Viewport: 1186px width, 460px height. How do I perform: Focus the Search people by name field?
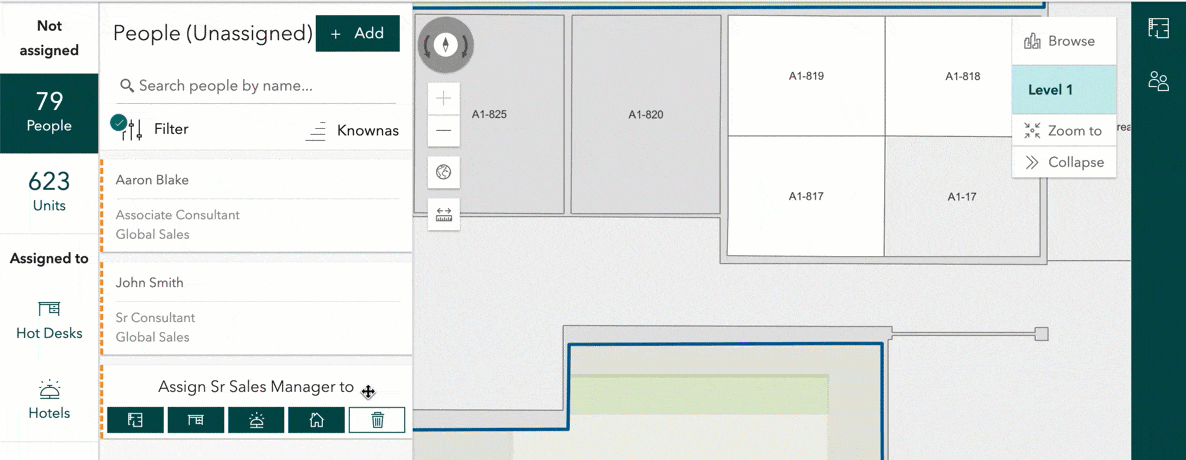point(256,85)
